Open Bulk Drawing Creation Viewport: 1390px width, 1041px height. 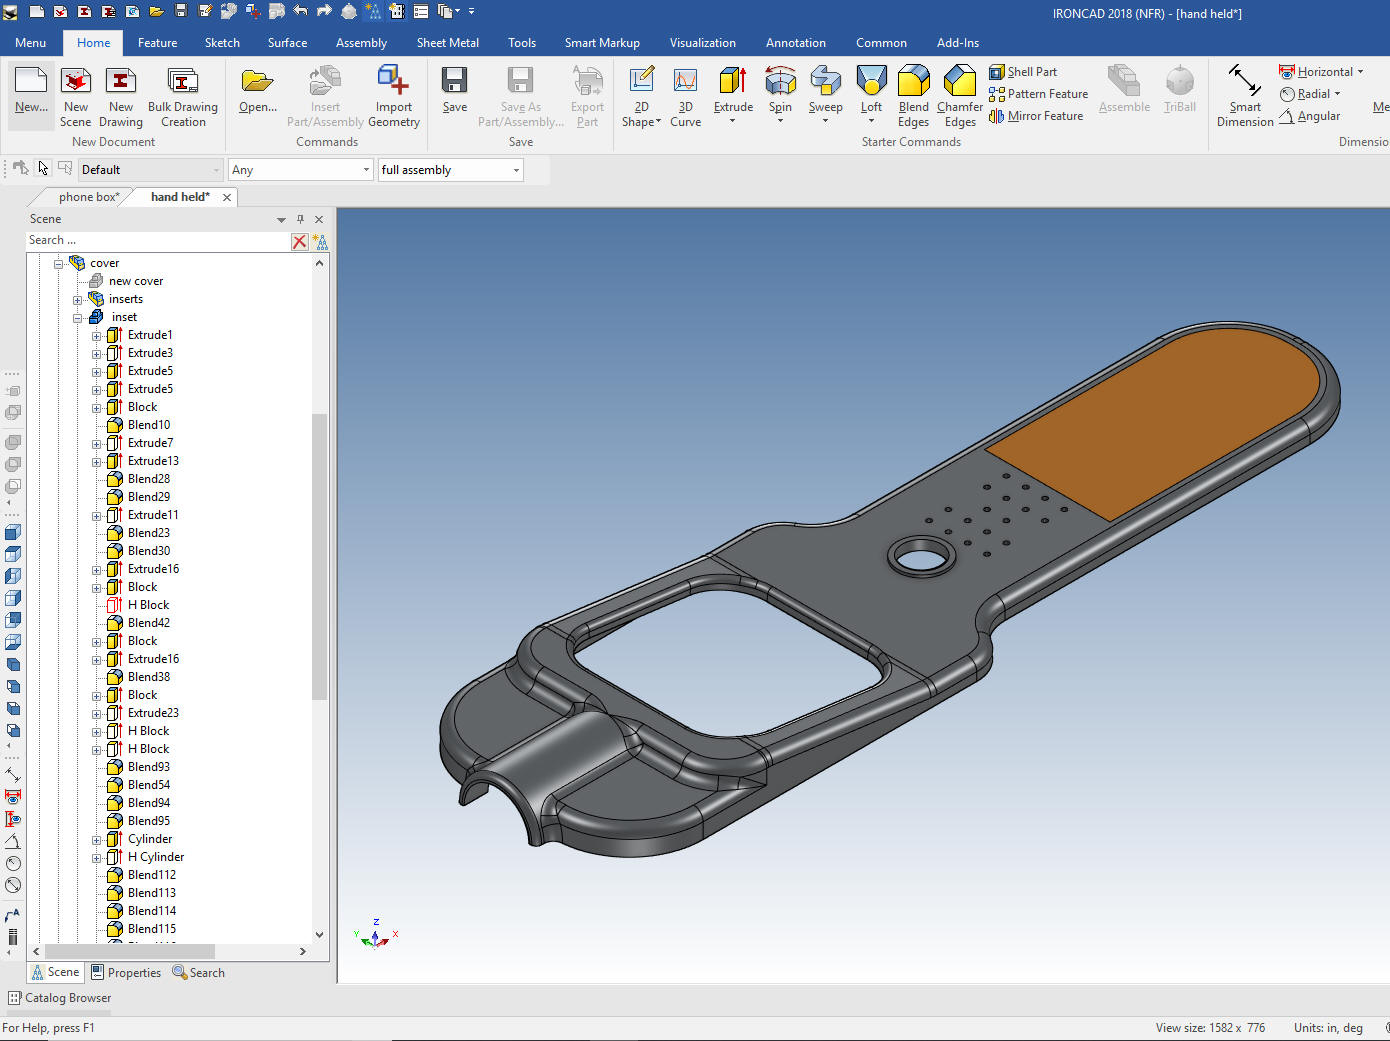pyautogui.click(x=183, y=98)
